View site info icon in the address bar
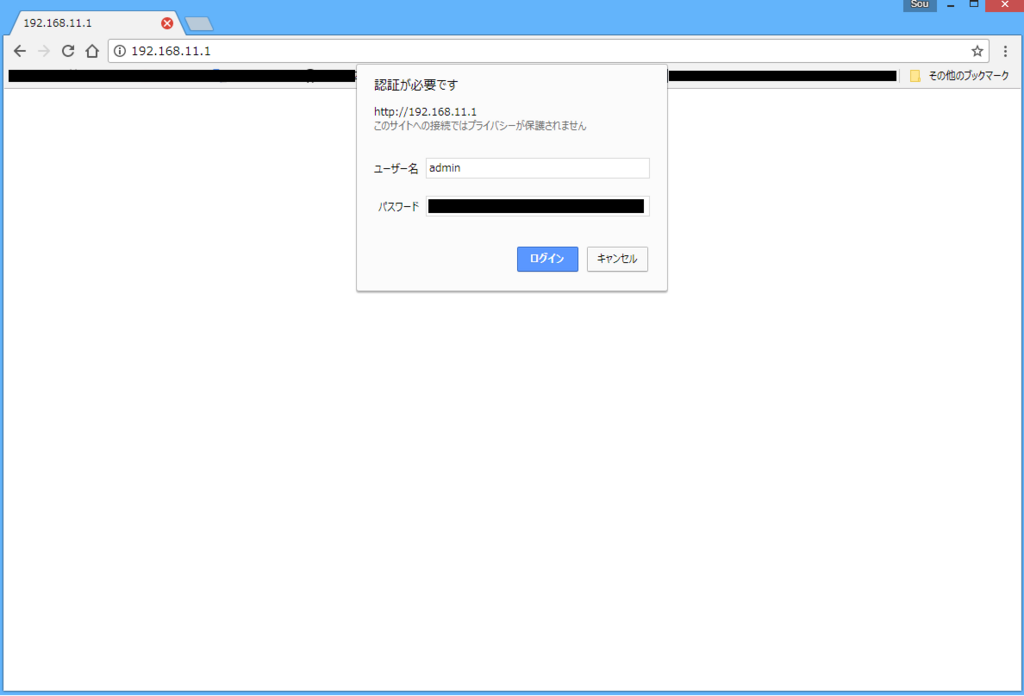Screen dimensions: 1024x696 click(x=120, y=51)
